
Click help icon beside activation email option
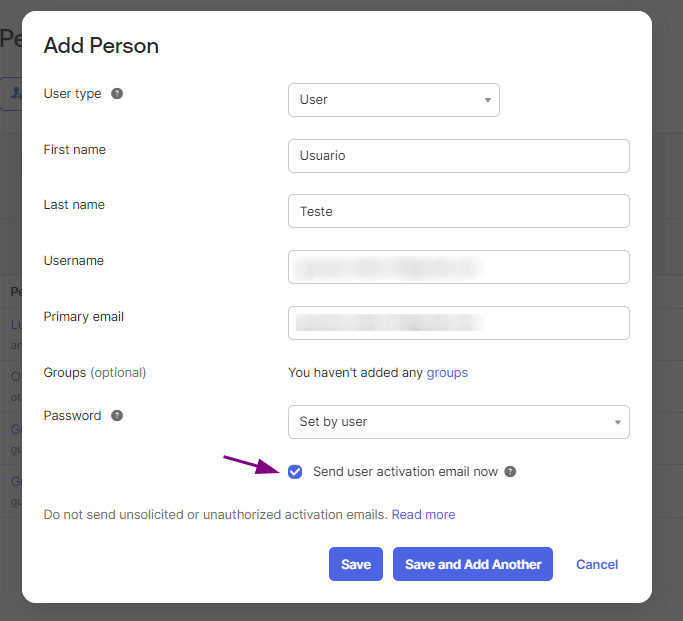(x=510, y=472)
